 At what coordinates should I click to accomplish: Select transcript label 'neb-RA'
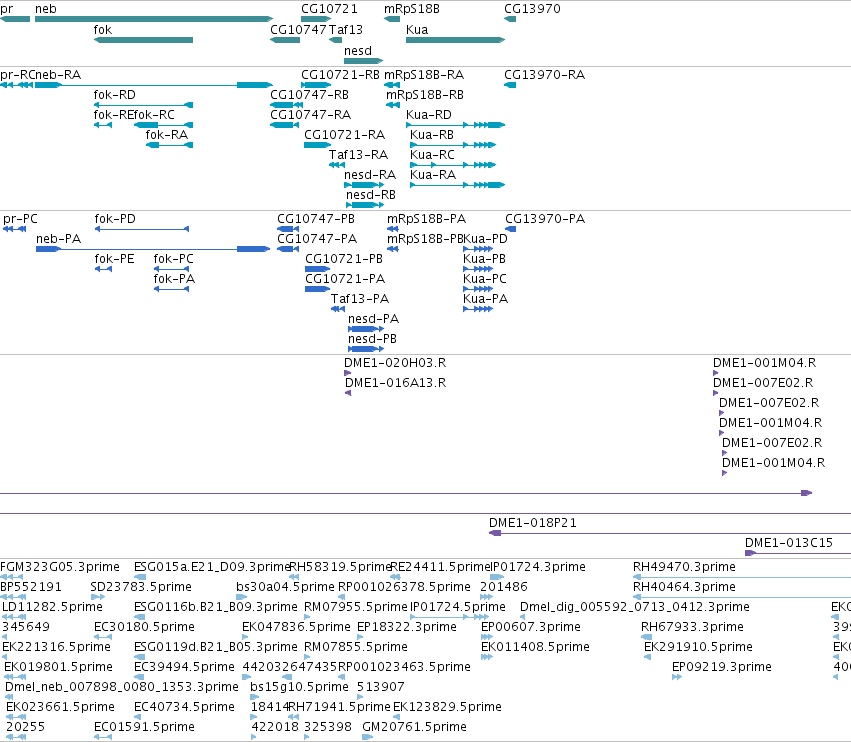click(58, 74)
